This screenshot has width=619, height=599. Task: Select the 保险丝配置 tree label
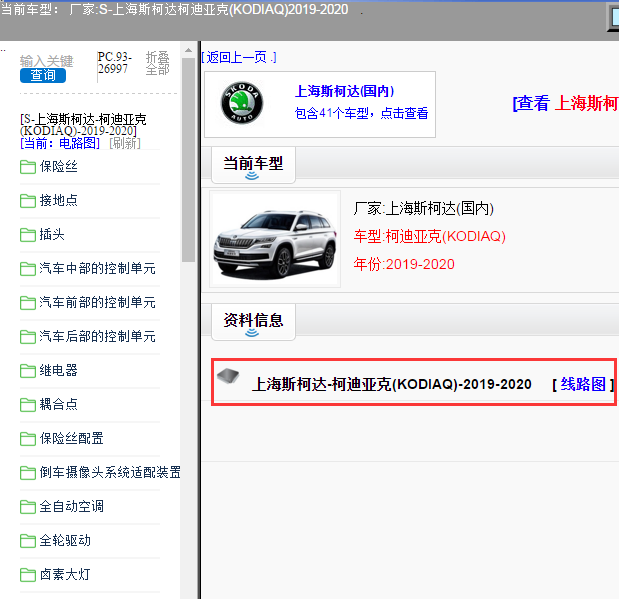[71, 438]
